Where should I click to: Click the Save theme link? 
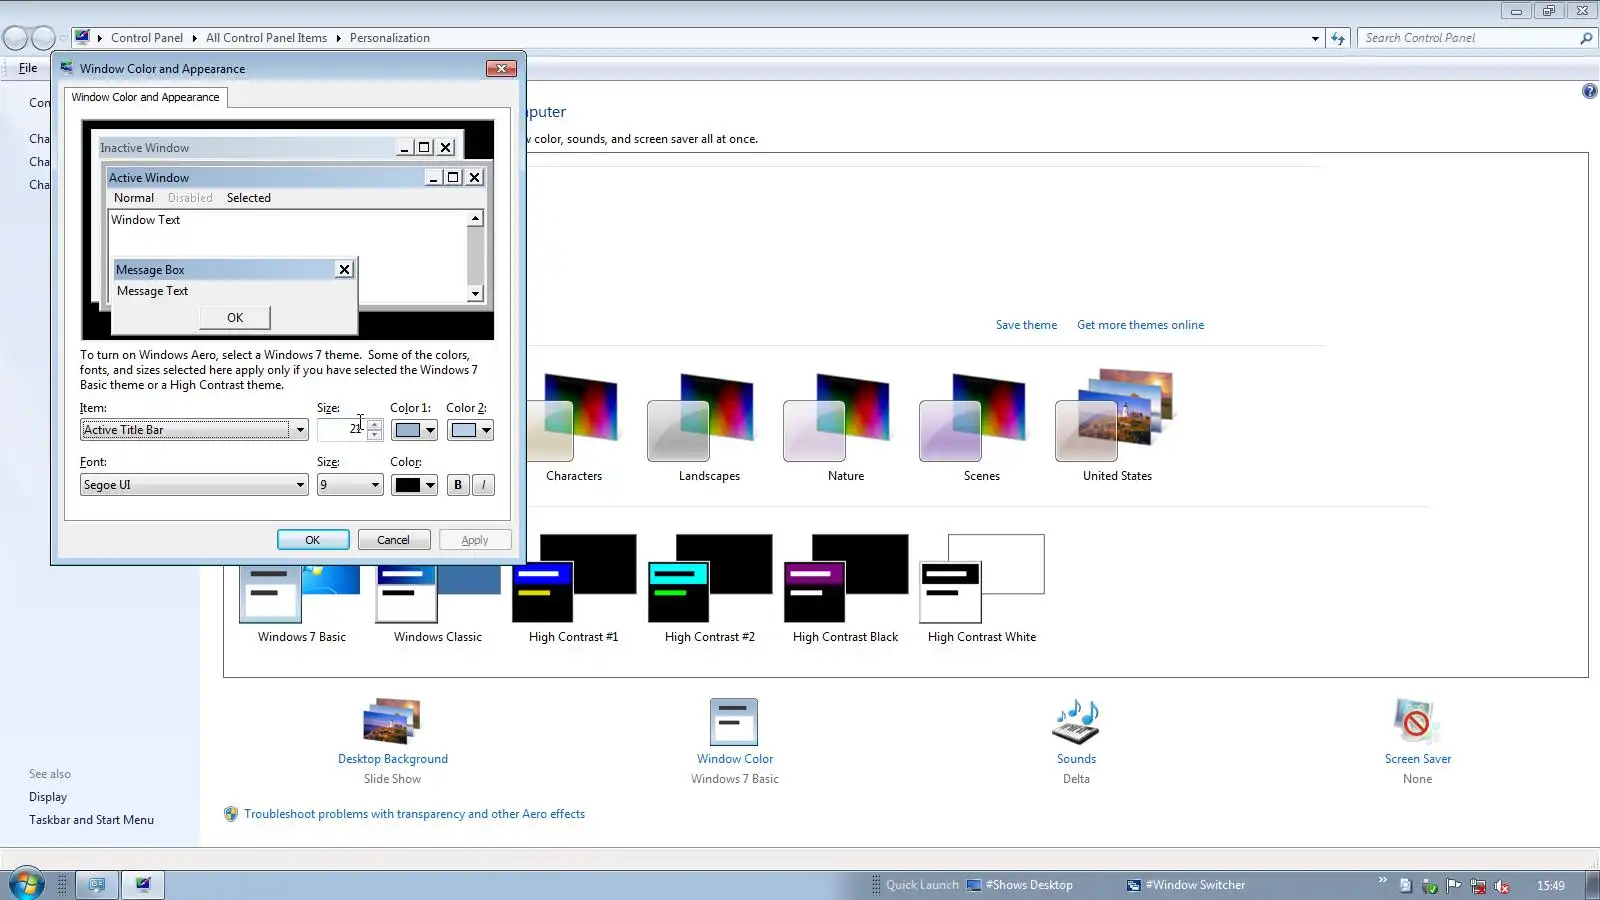point(1026,325)
